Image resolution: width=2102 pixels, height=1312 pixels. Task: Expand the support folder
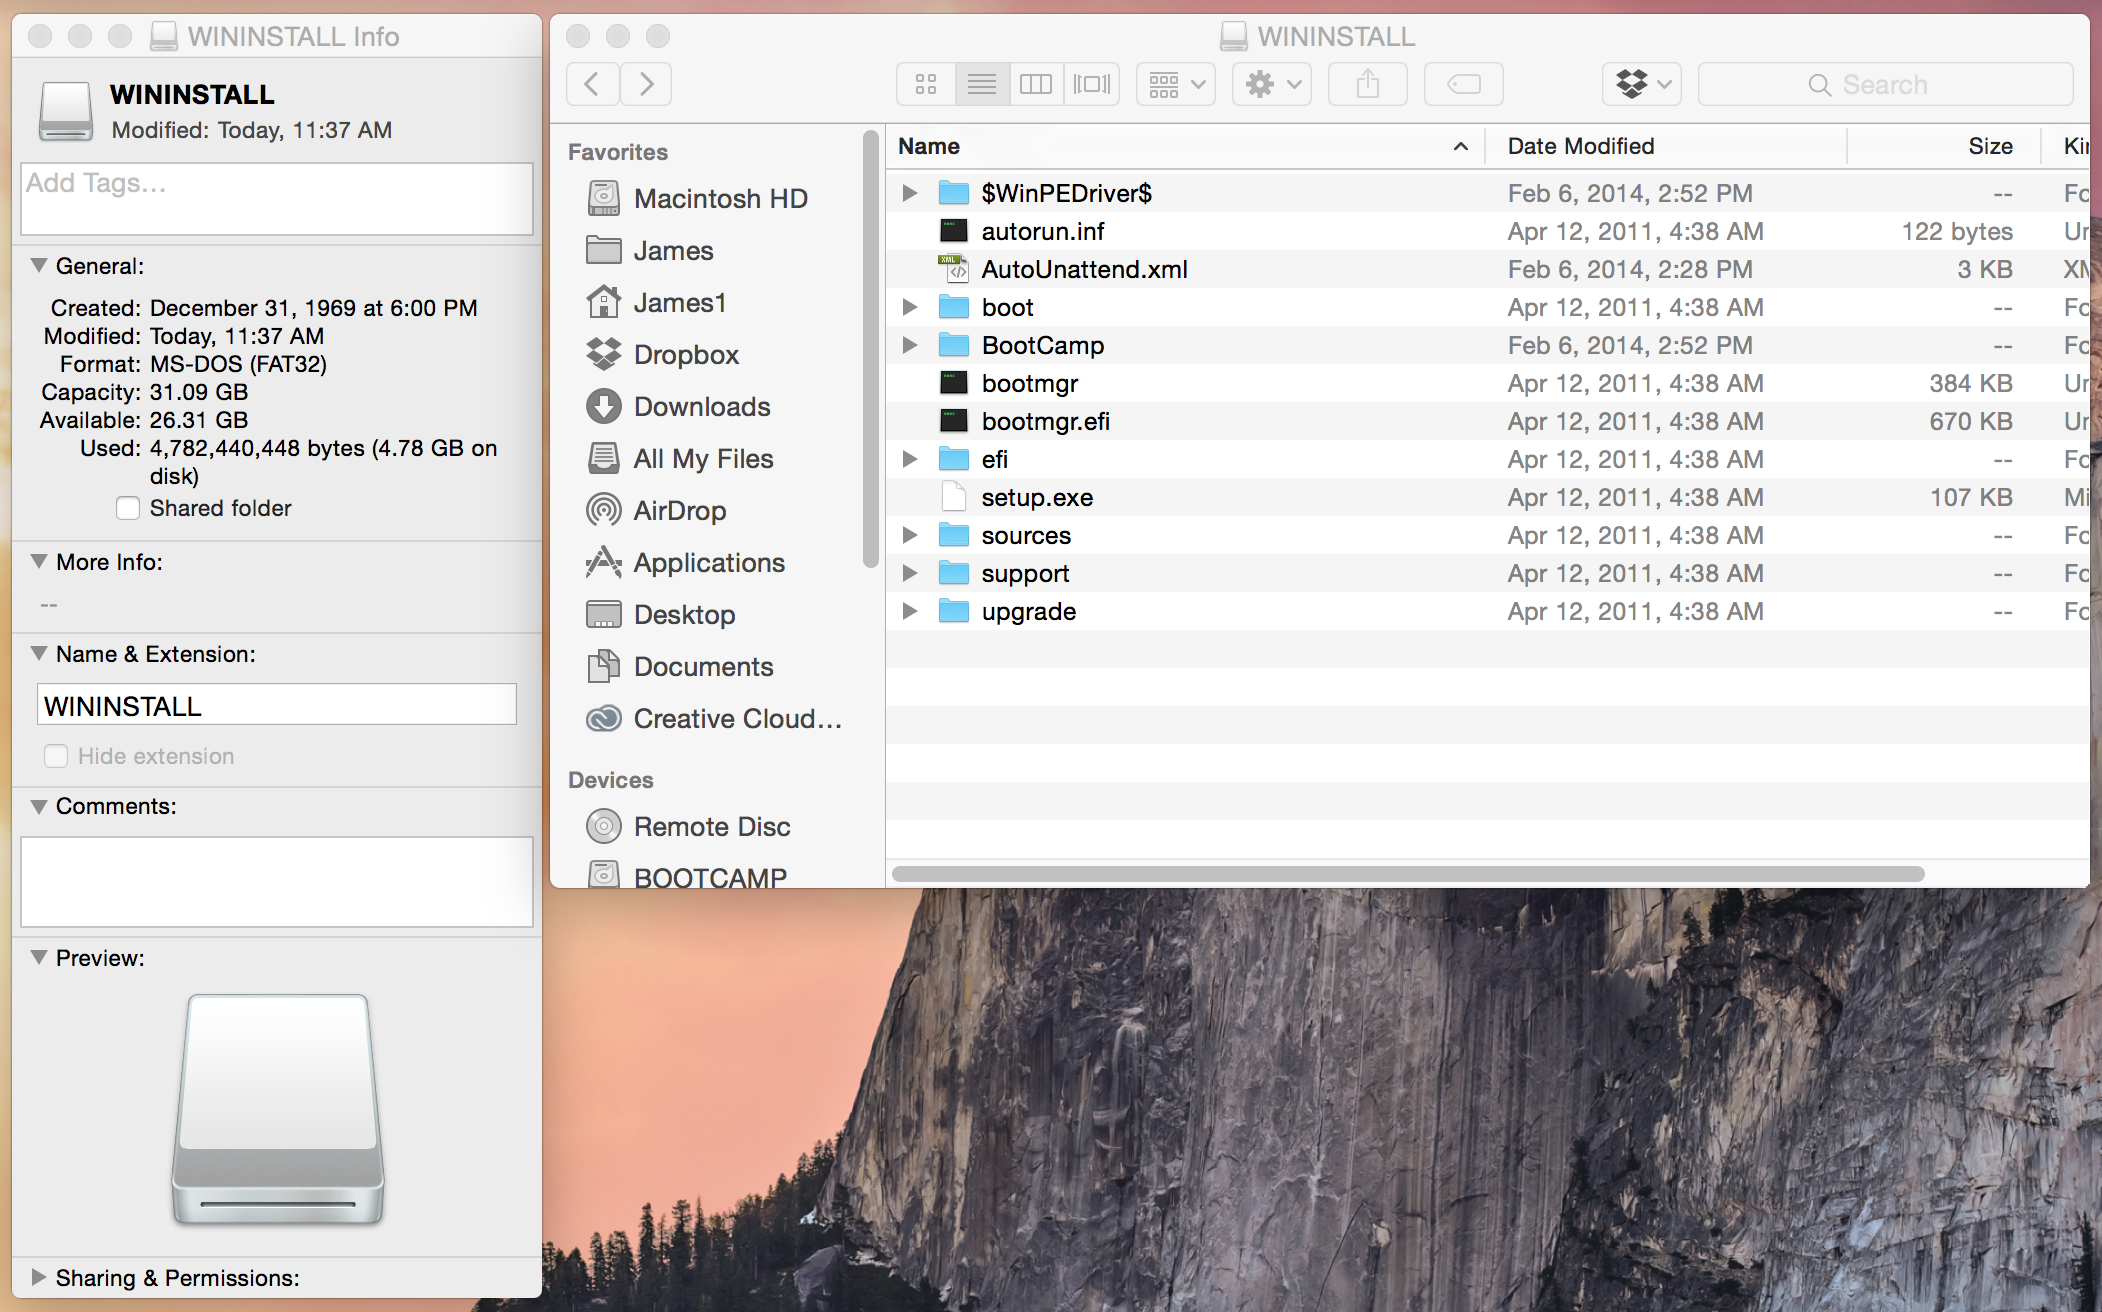click(909, 573)
